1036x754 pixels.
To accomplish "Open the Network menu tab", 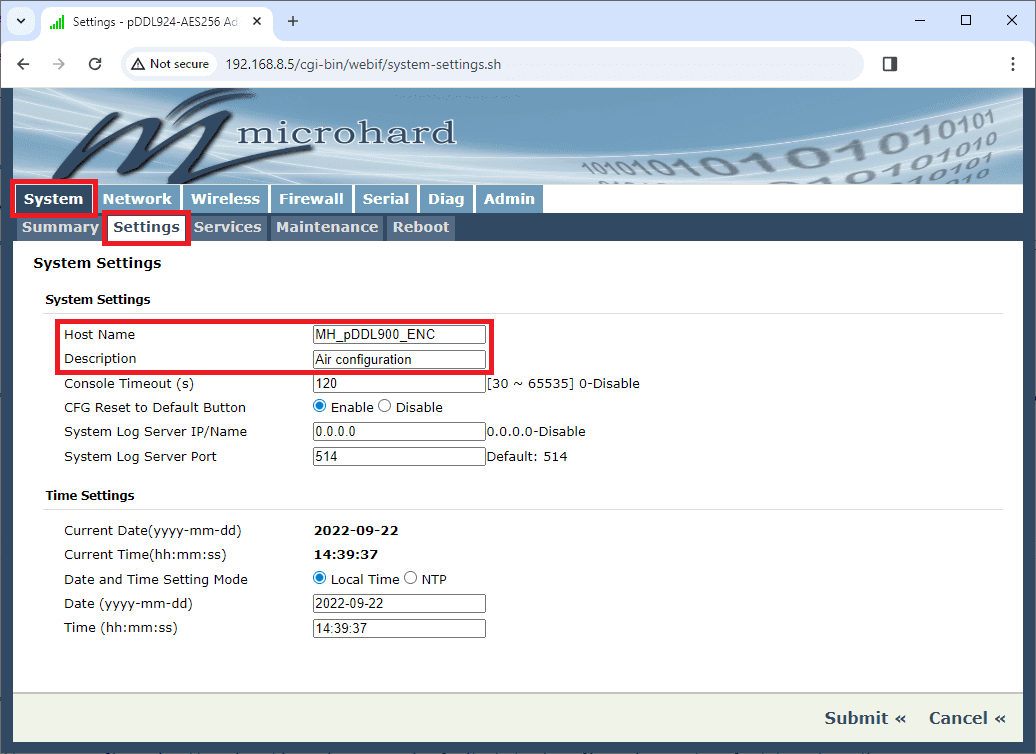I will click(137, 199).
